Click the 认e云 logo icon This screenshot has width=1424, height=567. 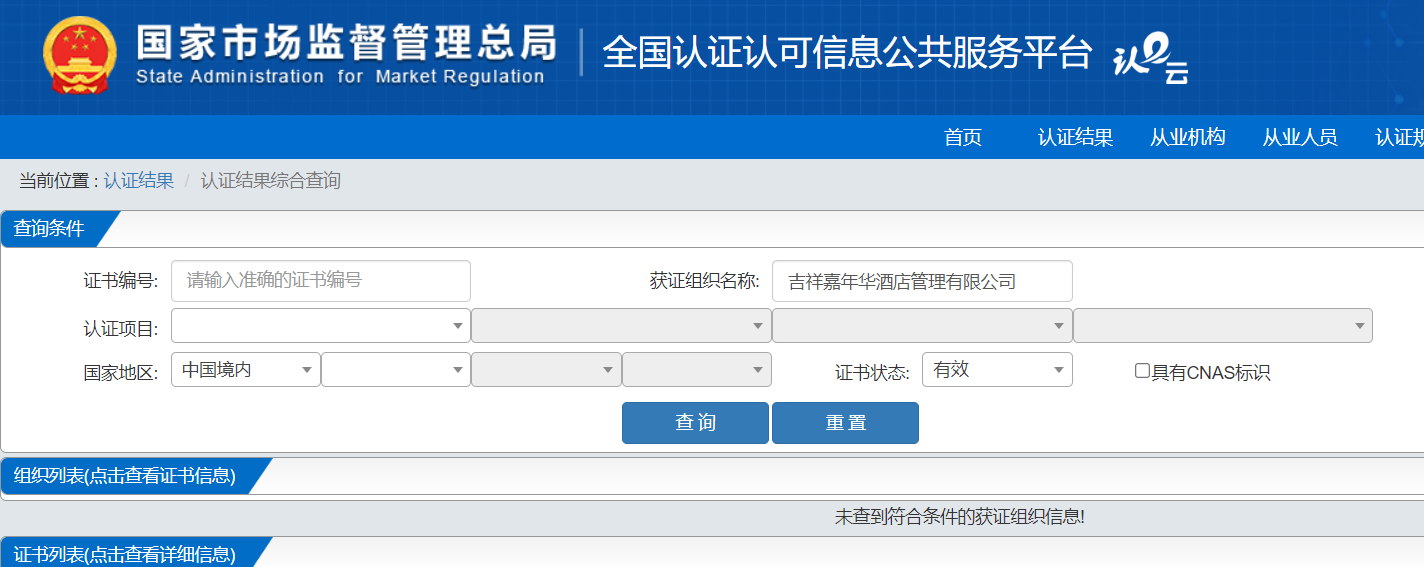[1150, 58]
